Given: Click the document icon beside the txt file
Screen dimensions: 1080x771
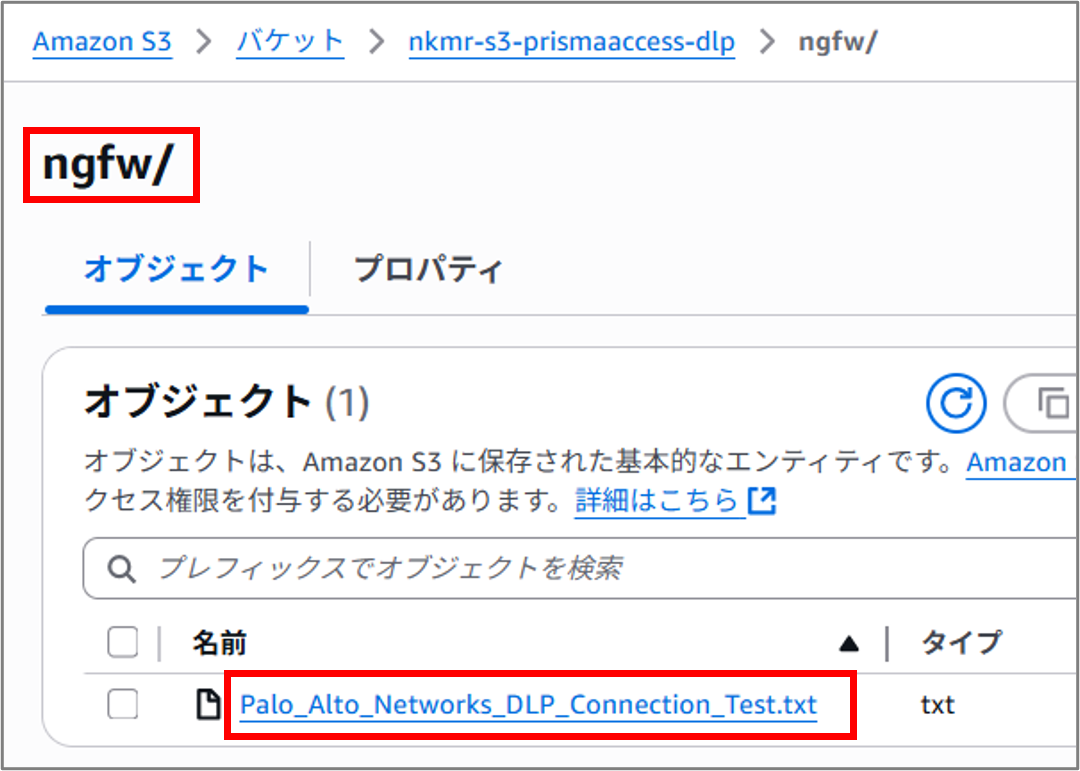Looking at the screenshot, I should coord(207,705).
